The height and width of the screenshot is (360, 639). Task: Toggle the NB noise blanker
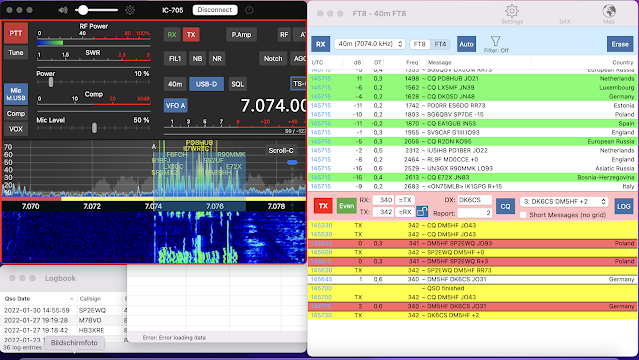197,59
